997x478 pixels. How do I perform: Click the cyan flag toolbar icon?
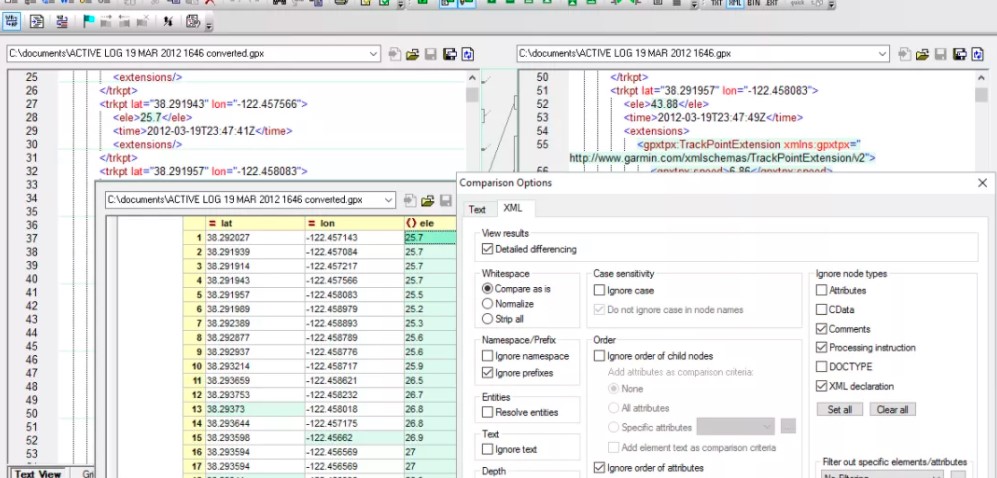point(89,22)
